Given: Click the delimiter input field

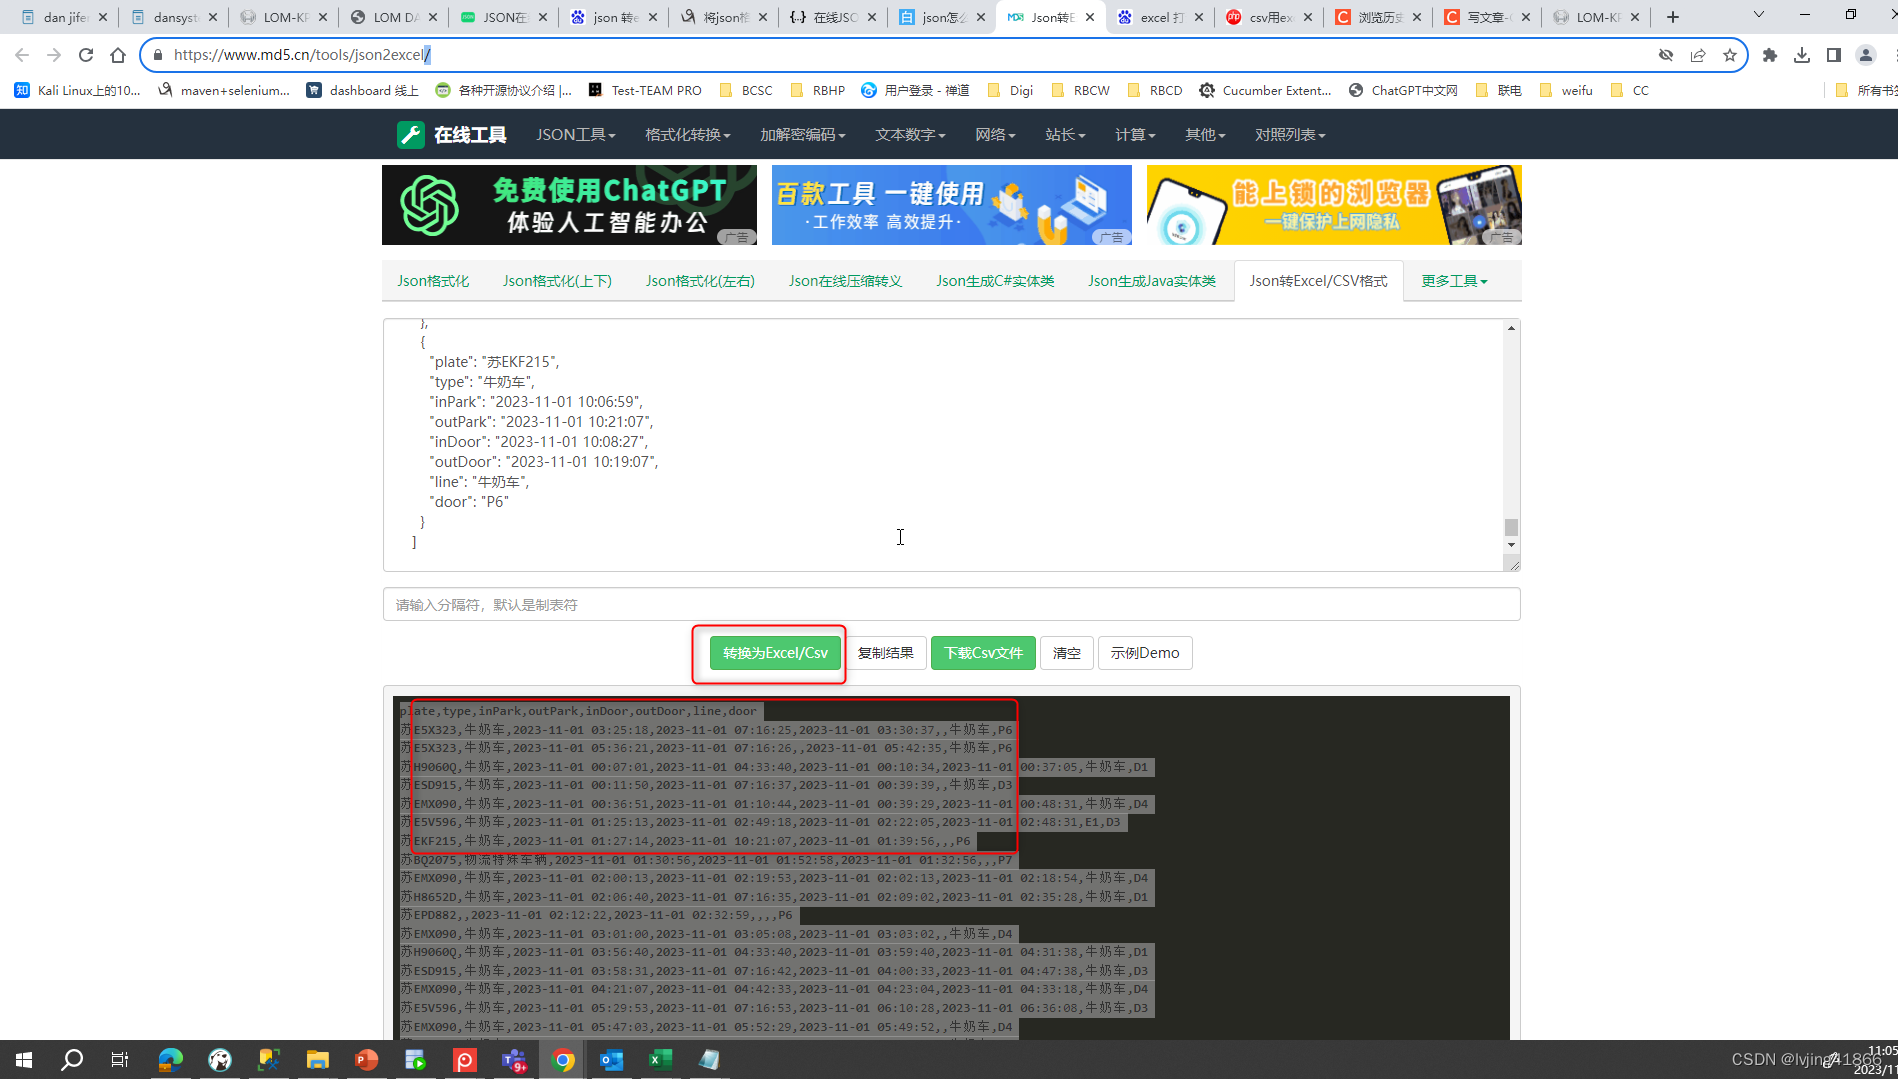Looking at the screenshot, I should (950, 604).
